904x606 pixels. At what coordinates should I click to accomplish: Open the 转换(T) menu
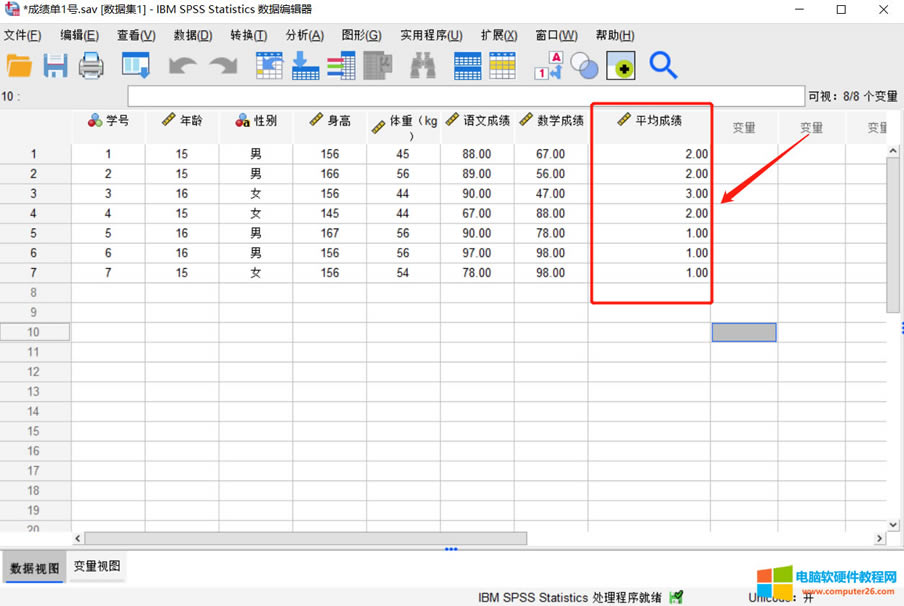click(x=248, y=35)
